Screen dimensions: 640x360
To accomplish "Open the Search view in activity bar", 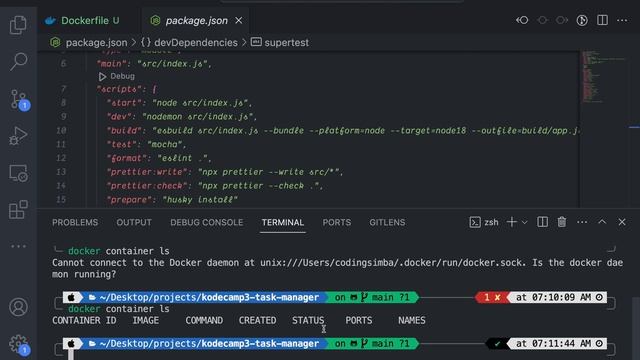I will pyautogui.click(x=18, y=62).
